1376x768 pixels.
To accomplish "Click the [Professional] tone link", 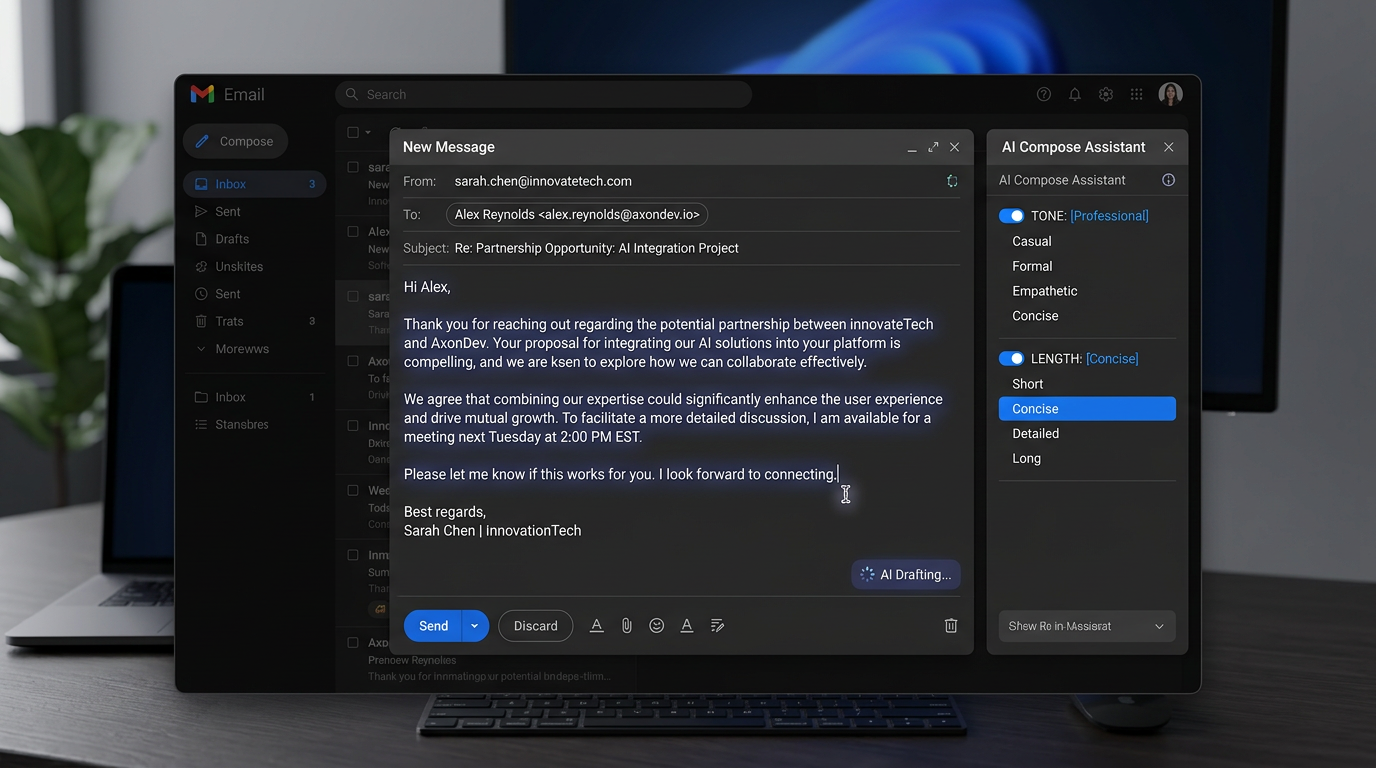I will coord(1109,216).
